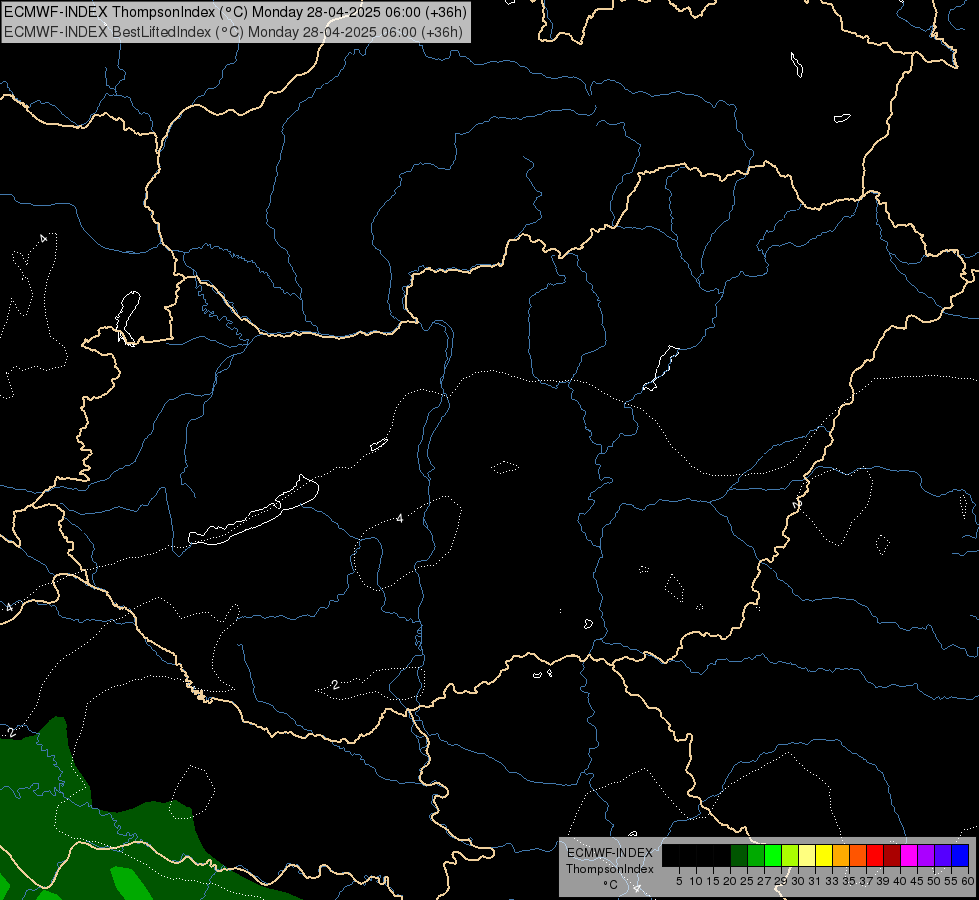Image resolution: width=979 pixels, height=900 pixels.
Task: Click the legend's ECMWF-INDEX label
Action: [610, 853]
